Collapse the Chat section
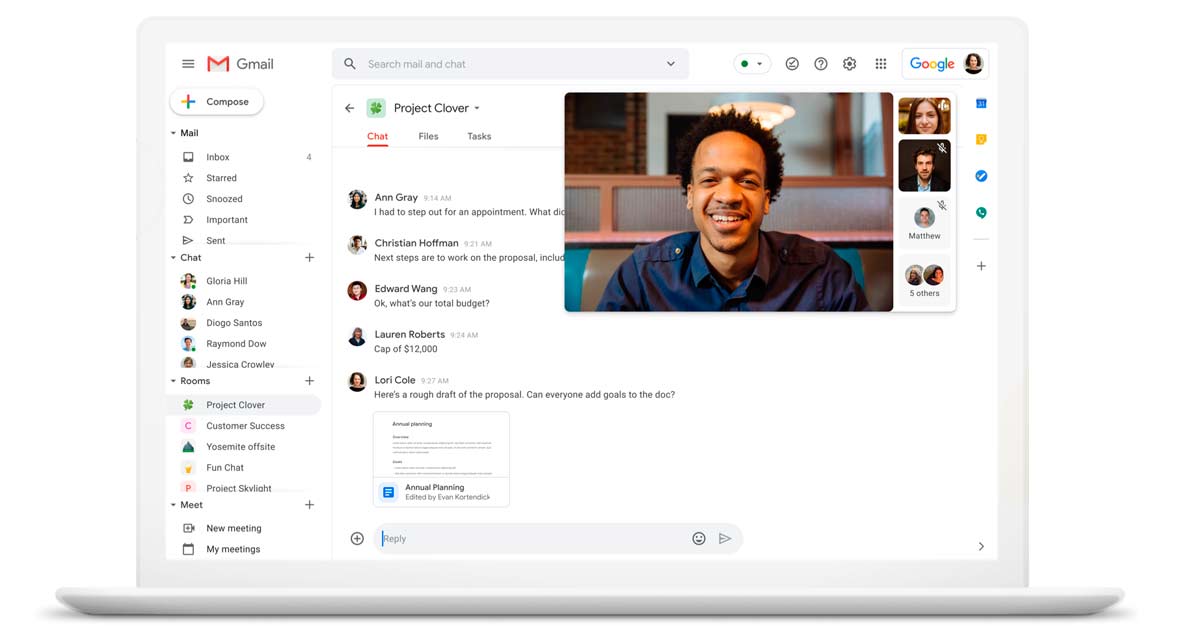Image resolution: width=1200 pixels, height=630 pixels. click(x=173, y=258)
